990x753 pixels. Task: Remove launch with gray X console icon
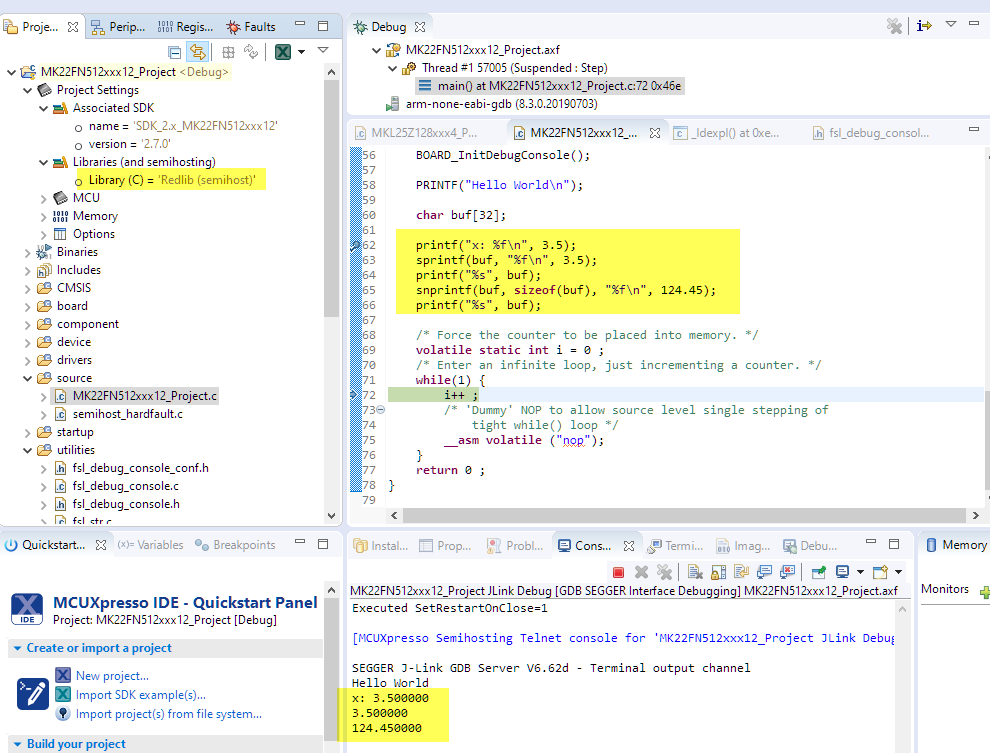(x=641, y=572)
